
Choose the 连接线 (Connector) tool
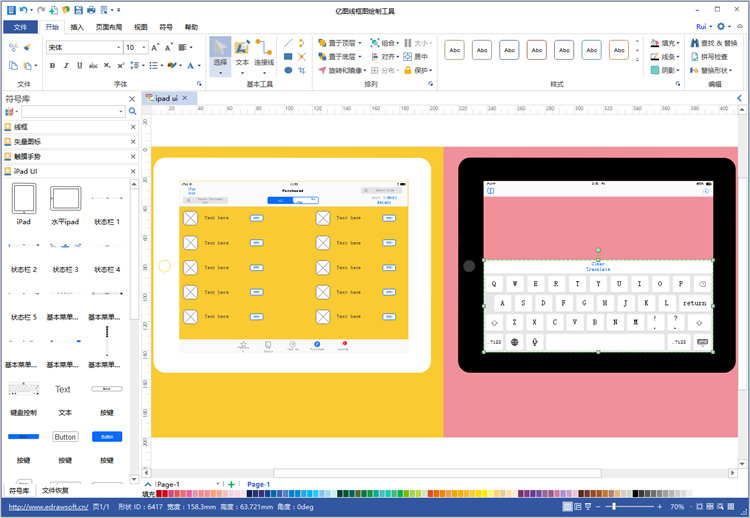coord(264,54)
